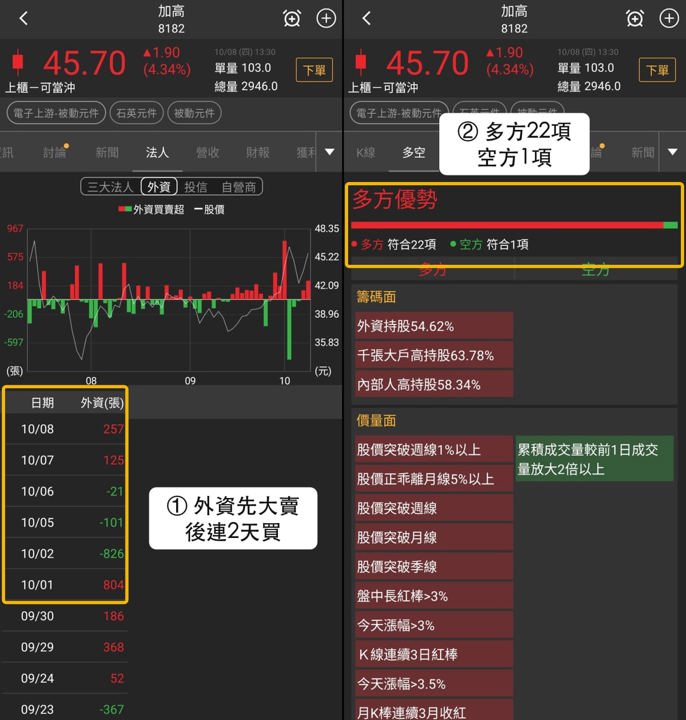Tap 空方 符合1項 label
The image size is (686, 720).
point(489,244)
